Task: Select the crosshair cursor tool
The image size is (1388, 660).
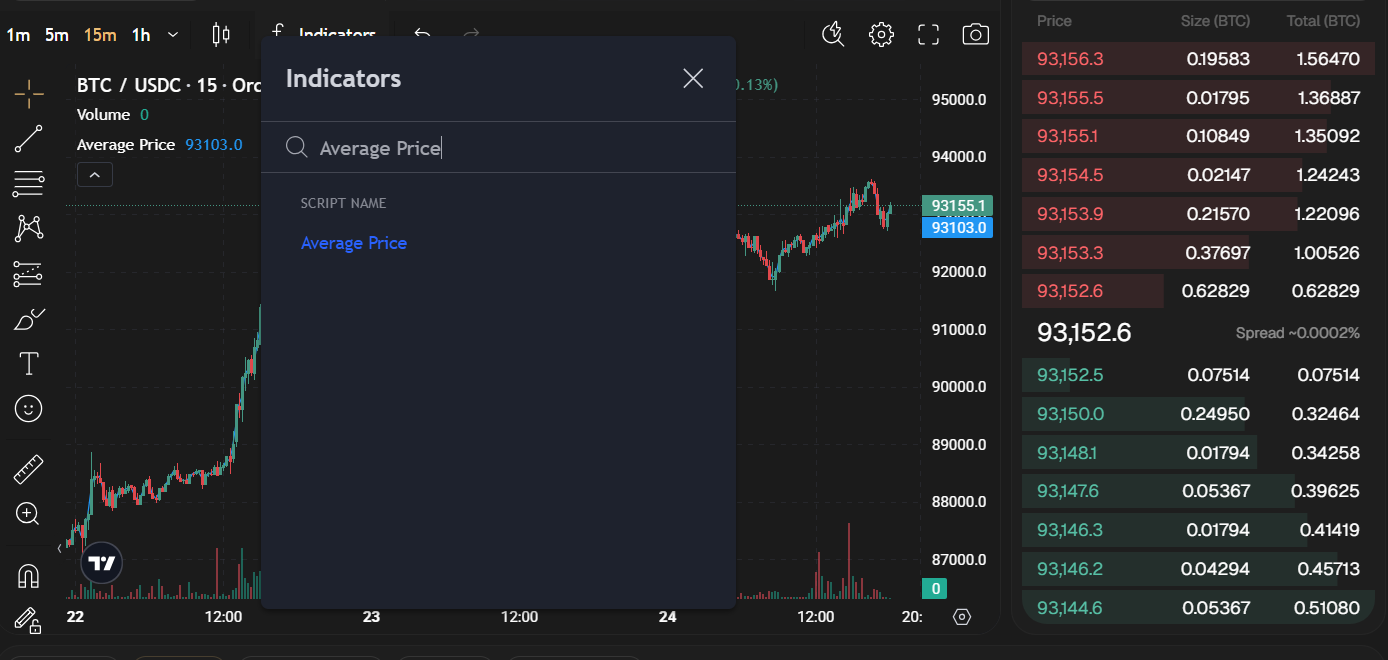Action: click(29, 94)
